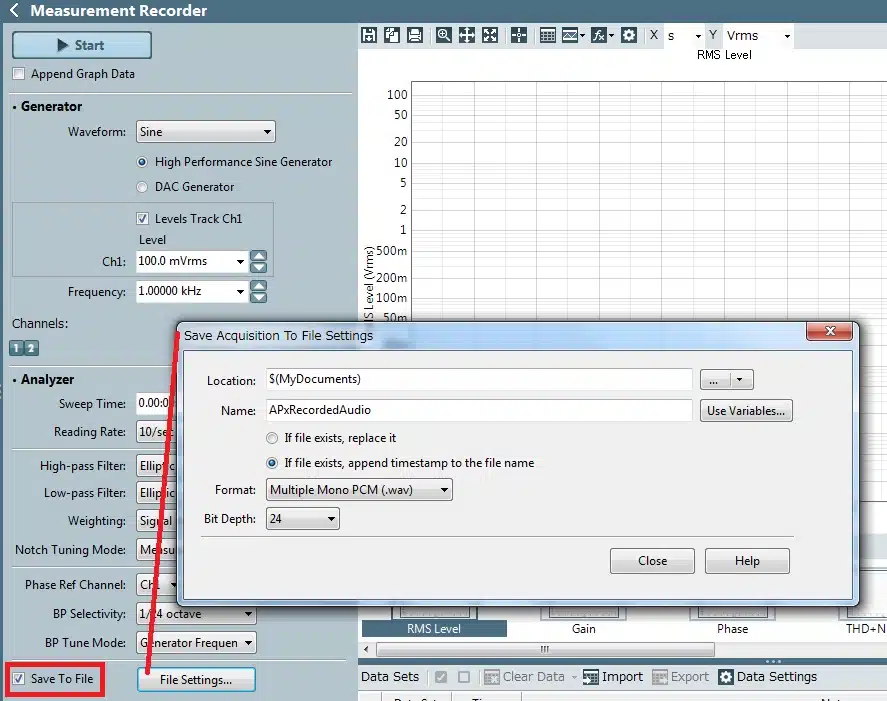Click the print graph icon

tap(414, 35)
